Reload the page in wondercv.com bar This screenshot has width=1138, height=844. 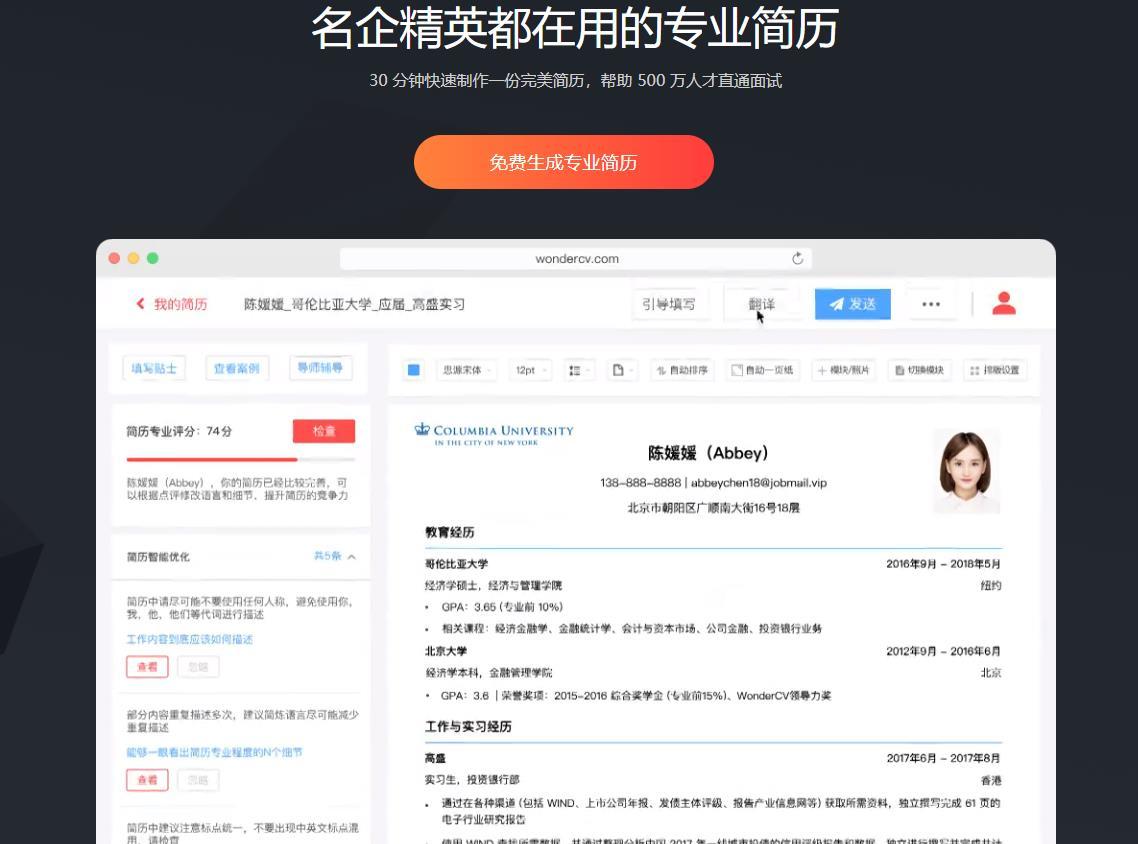coord(798,258)
